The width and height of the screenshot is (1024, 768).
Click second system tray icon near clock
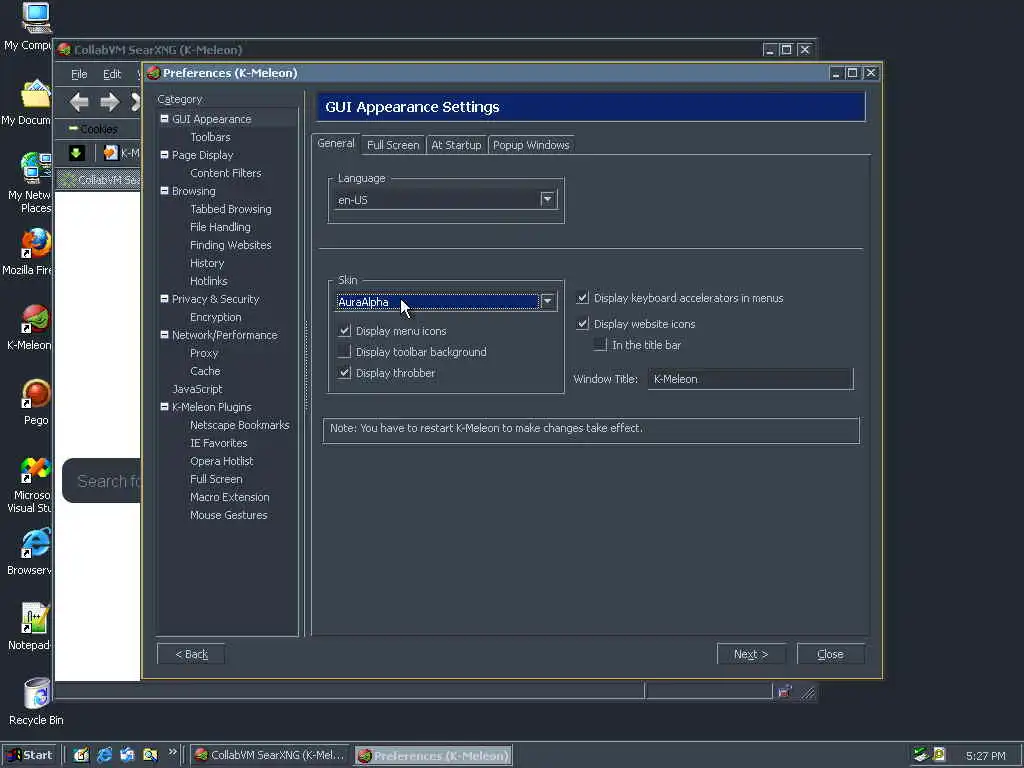coord(939,755)
